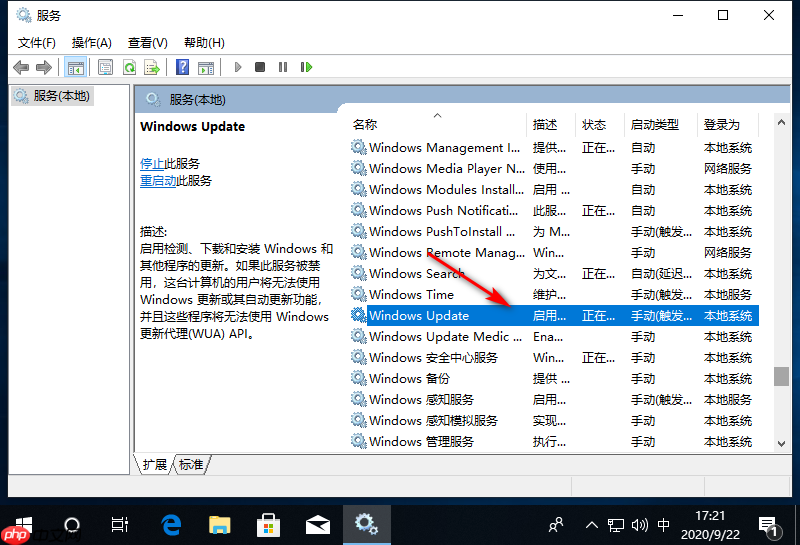This screenshot has height=545, width=800.
Task: Open File Explorer from taskbar
Action: coord(219,525)
